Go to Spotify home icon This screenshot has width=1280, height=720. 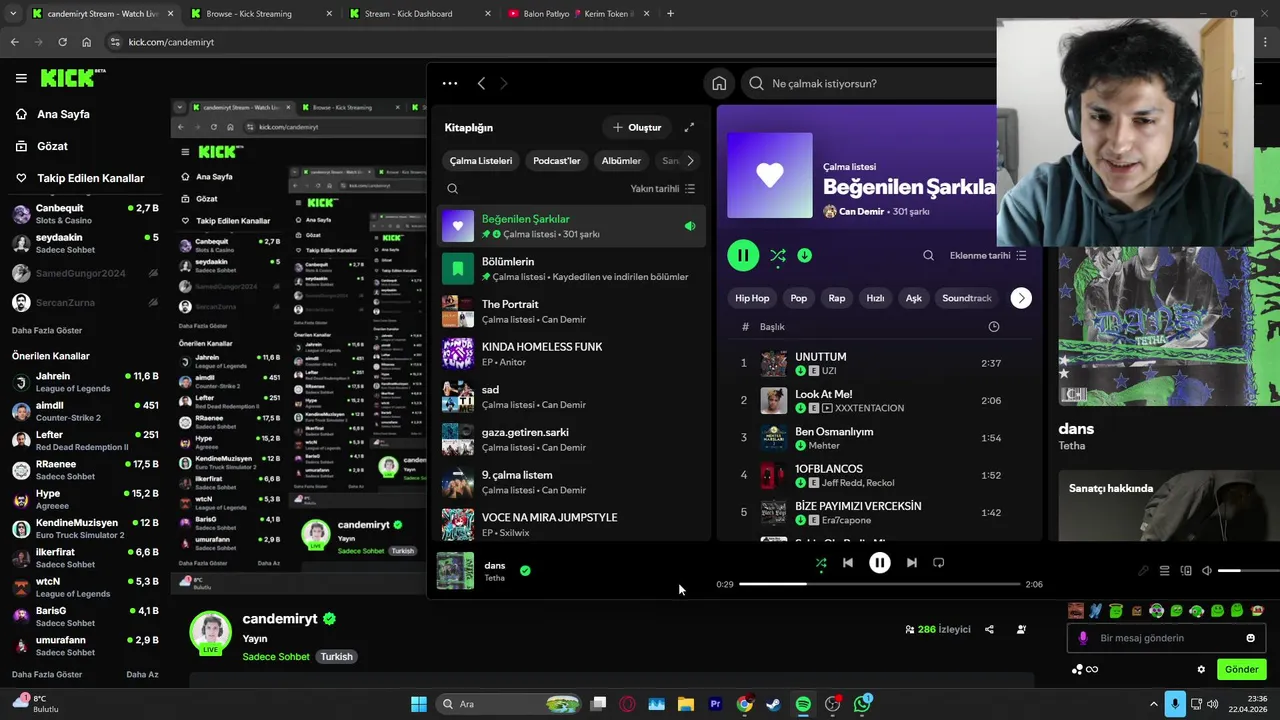point(719,84)
